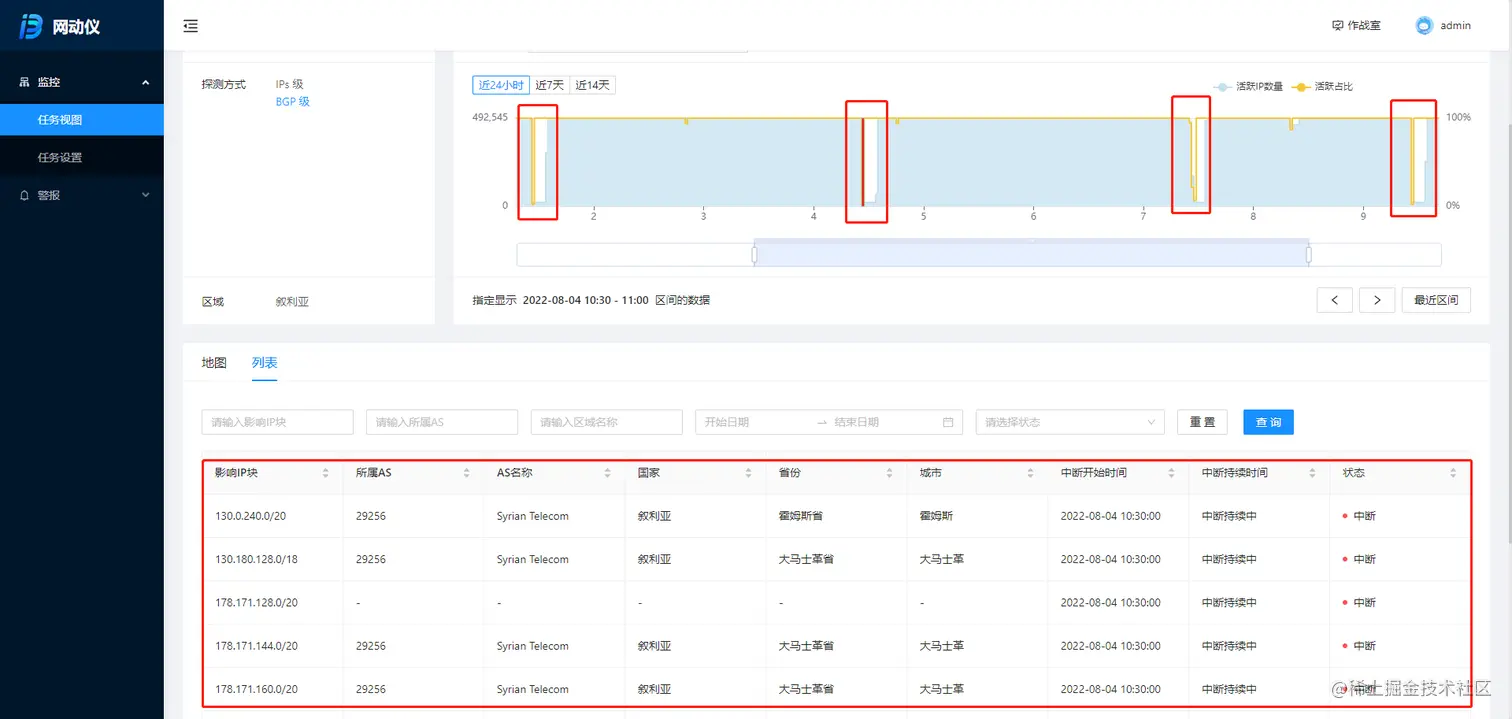Viewport: 1512px width, 719px height.
Task: Click the 最近区间 button
Action: pyautogui.click(x=1436, y=300)
